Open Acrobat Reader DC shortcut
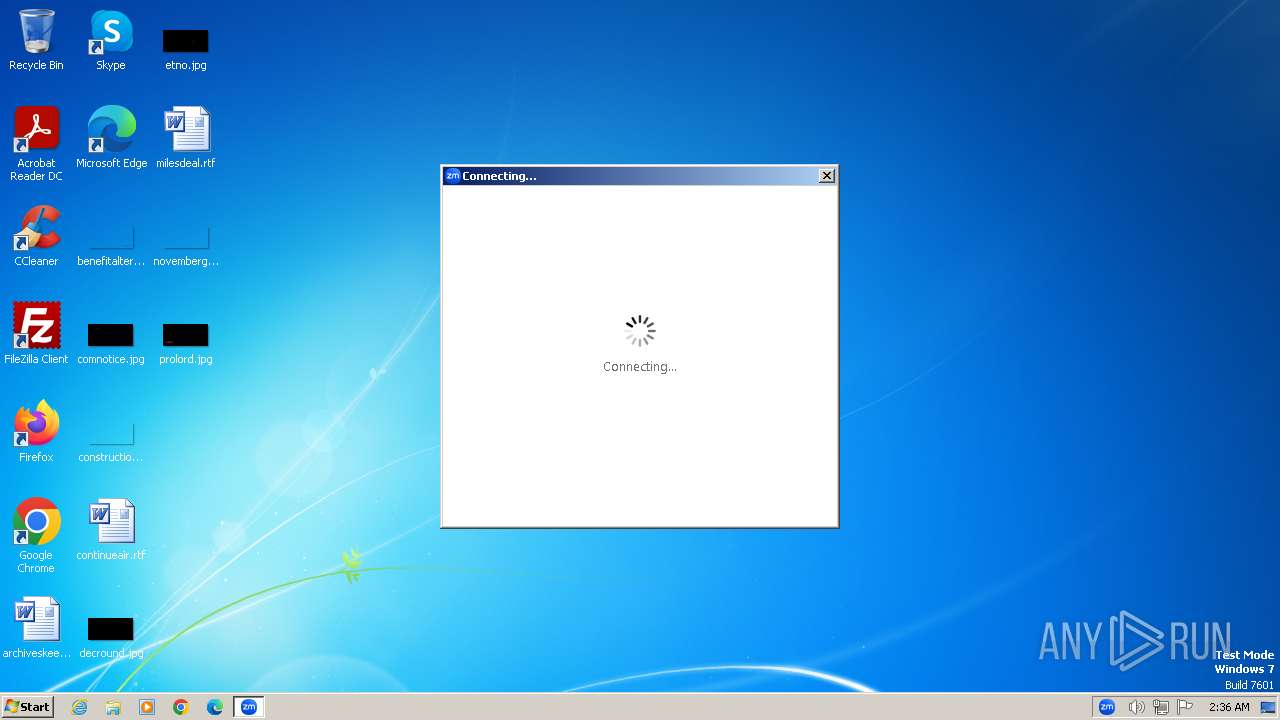Screen dimensions: 1280x720 tap(36, 143)
